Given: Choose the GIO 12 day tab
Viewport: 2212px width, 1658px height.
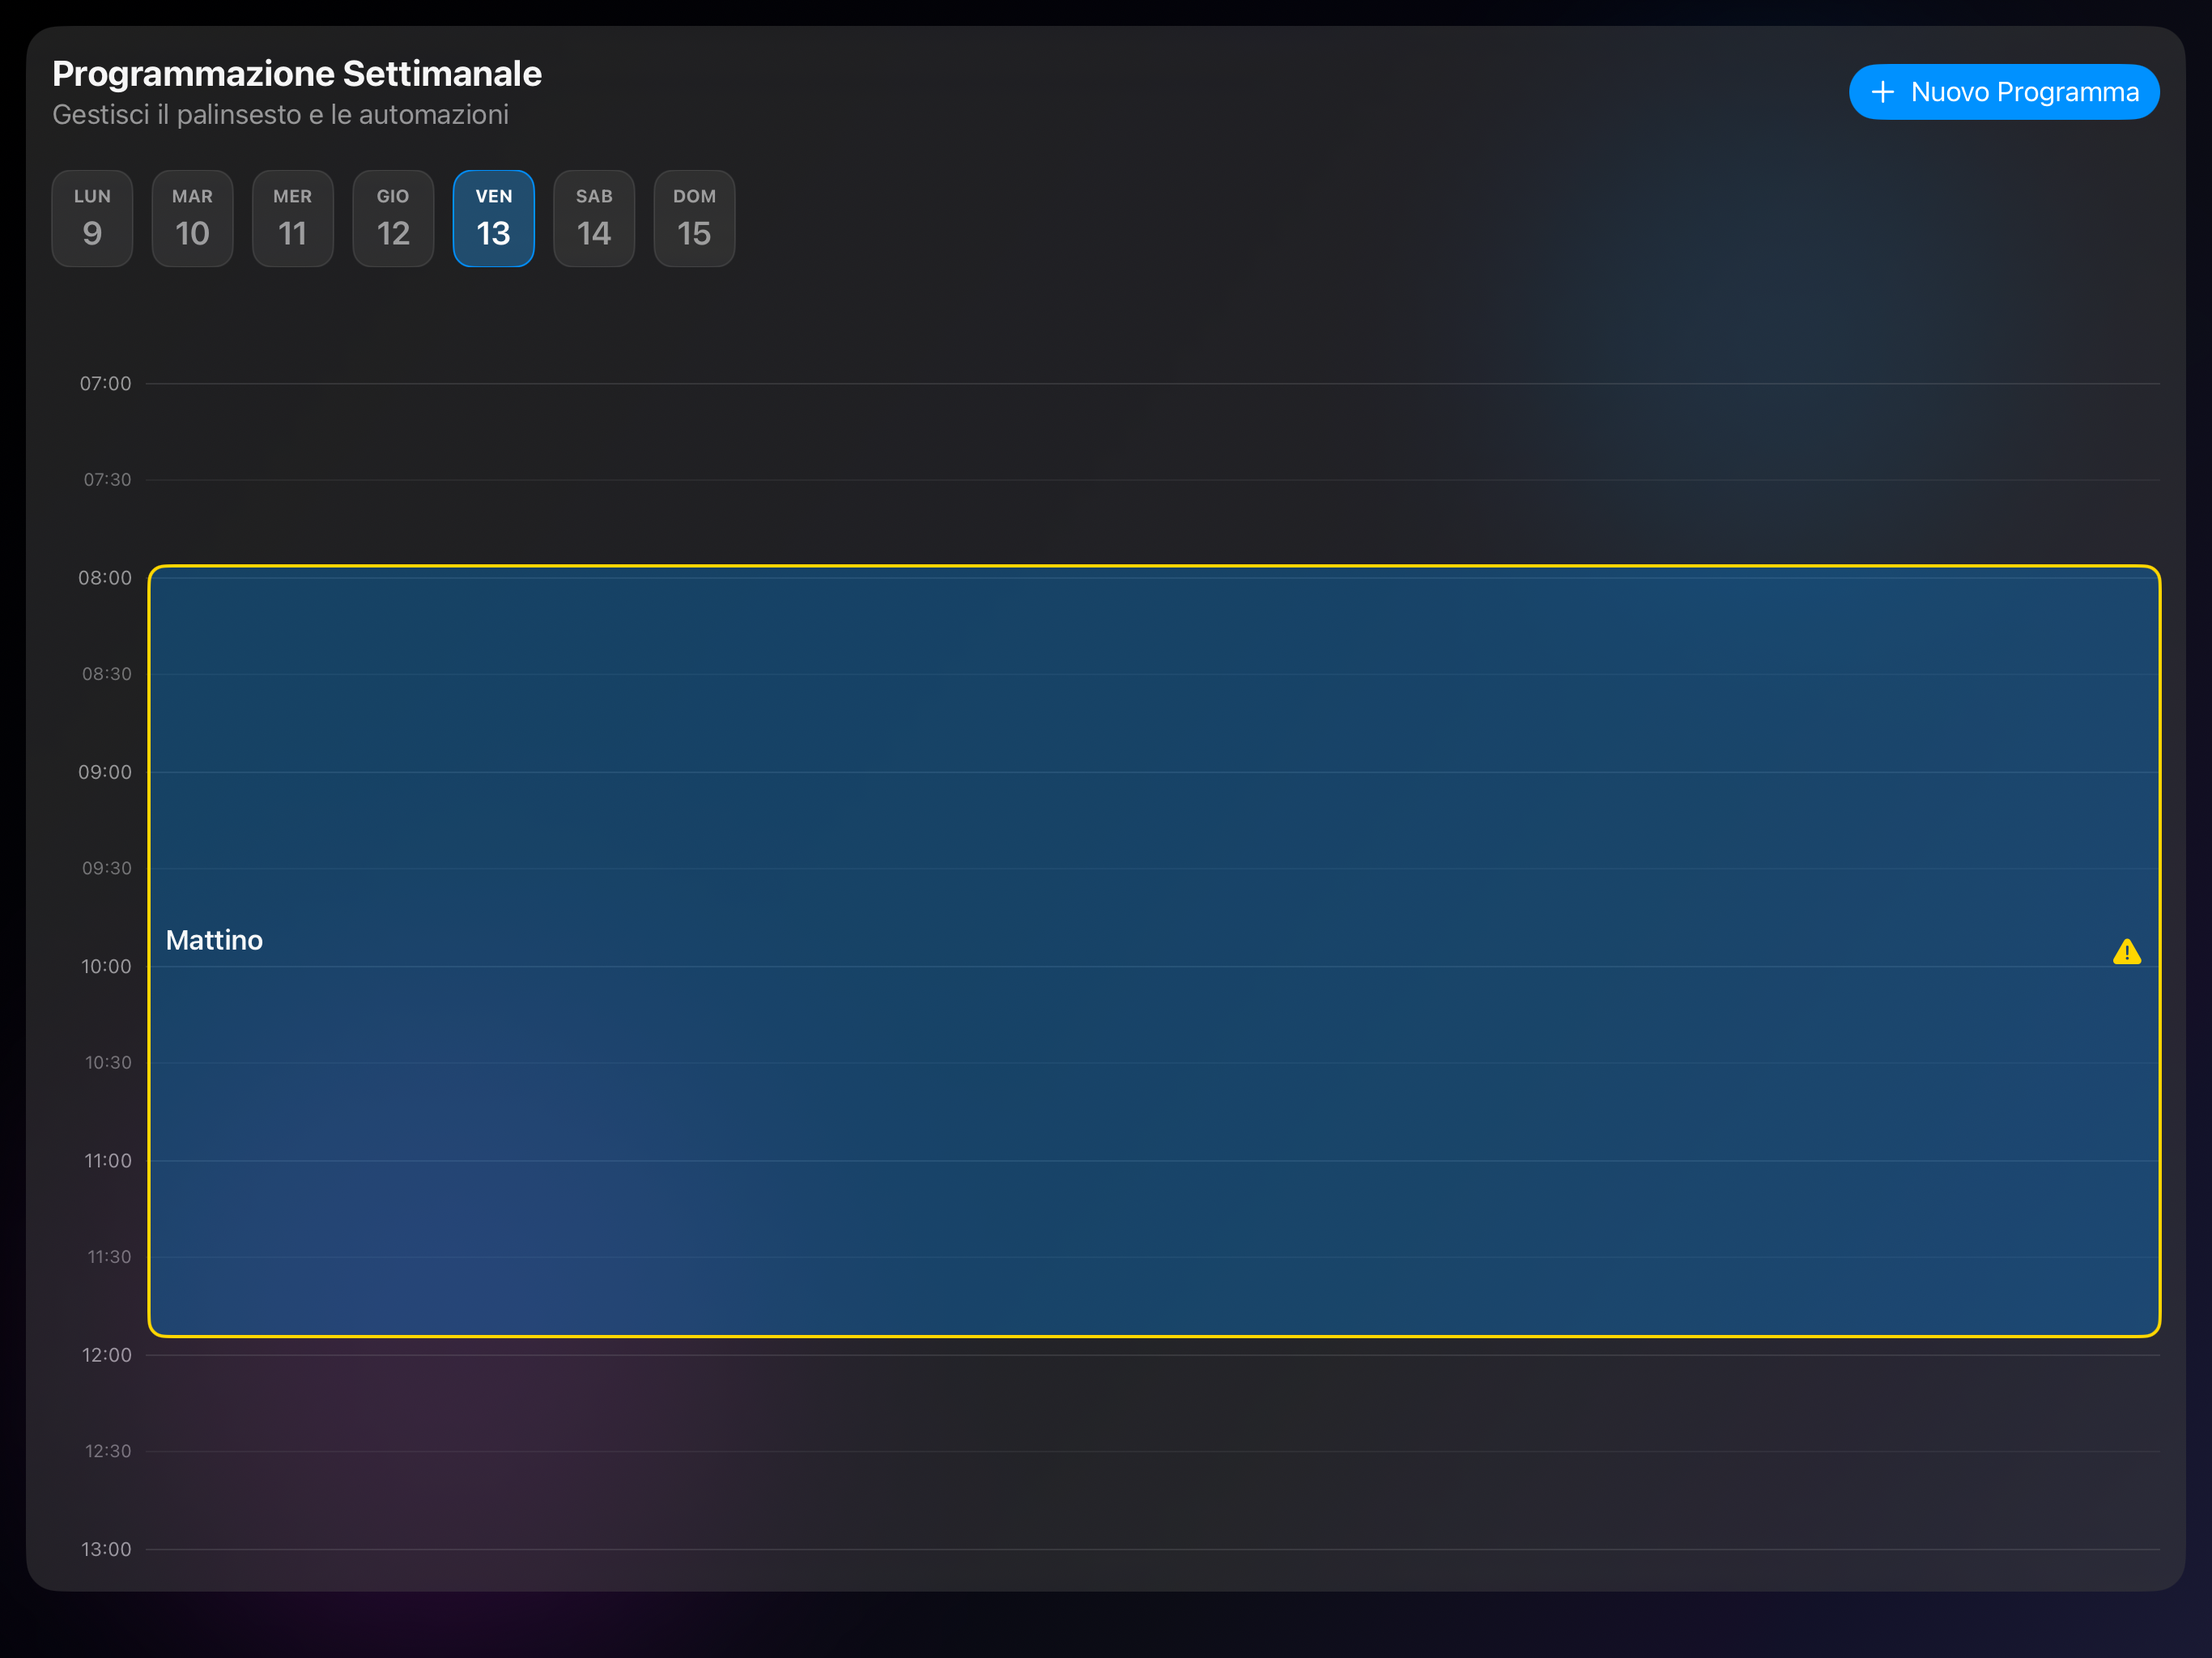Looking at the screenshot, I should tap(393, 218).
